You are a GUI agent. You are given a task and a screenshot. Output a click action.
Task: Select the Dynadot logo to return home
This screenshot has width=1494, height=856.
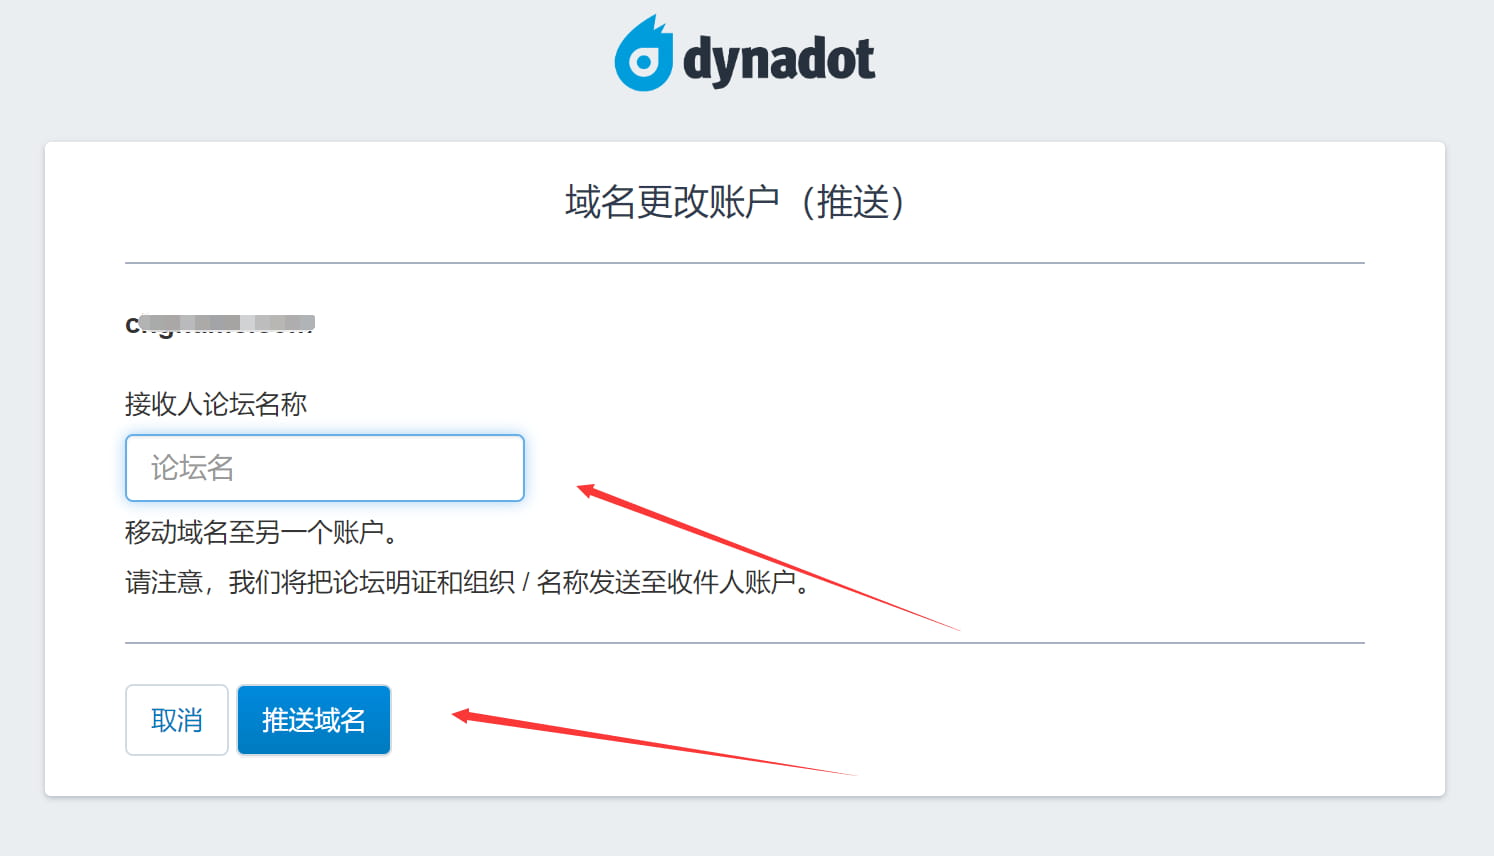pyautogui.click(x=745, y=54)
